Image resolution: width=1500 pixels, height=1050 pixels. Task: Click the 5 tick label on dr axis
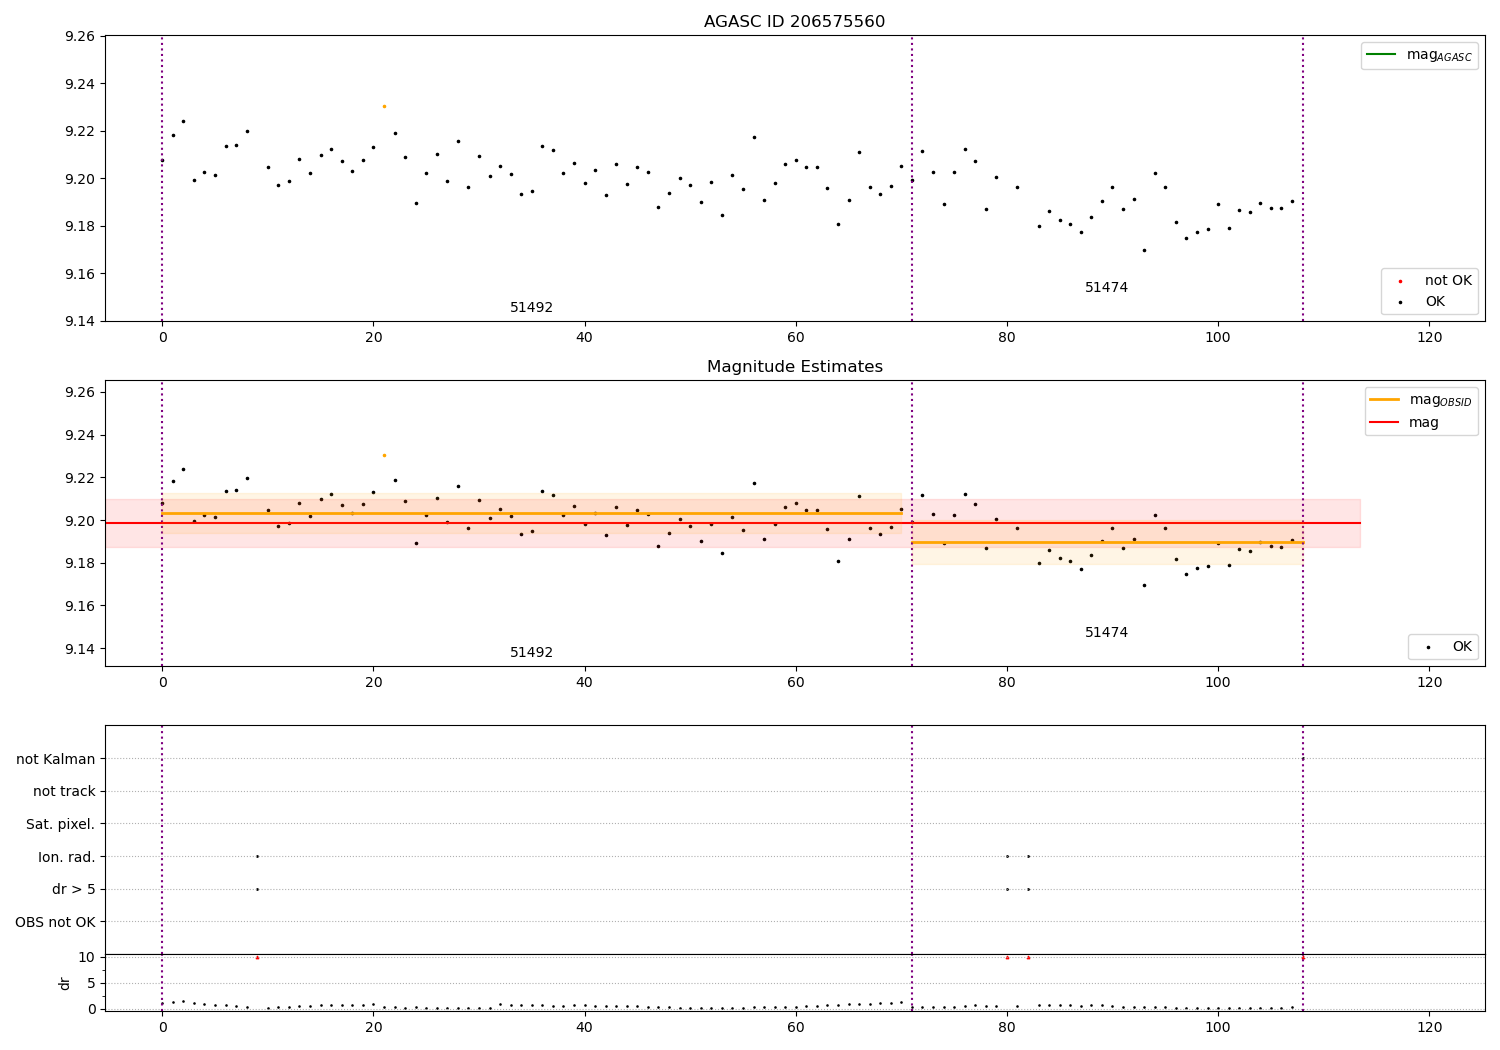pyautogui.click(x=90, y=983)
